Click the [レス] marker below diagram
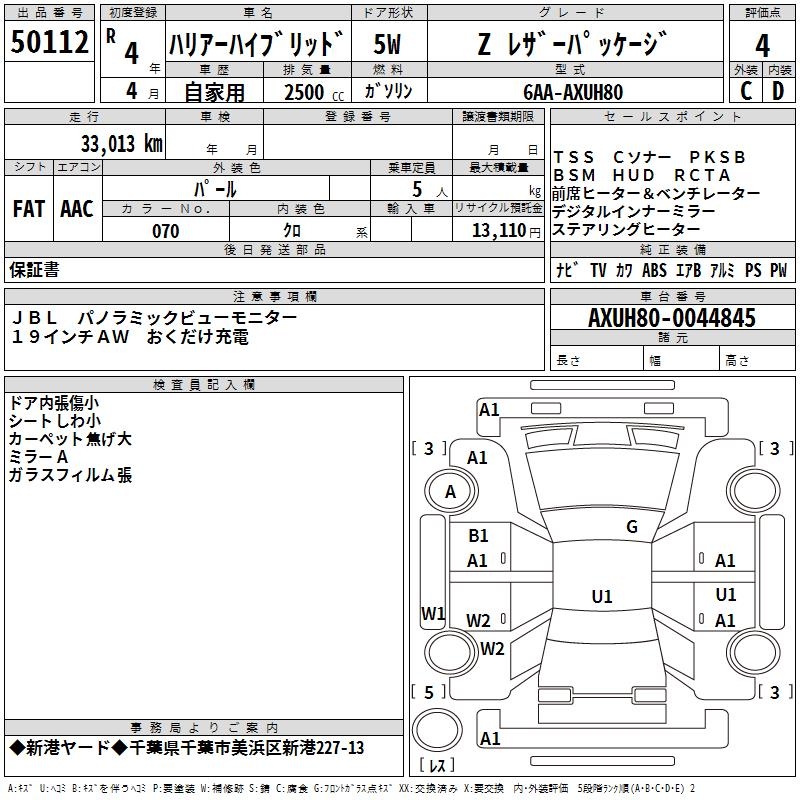Screen dimensions: 800x800 click(x=436, y=766)
